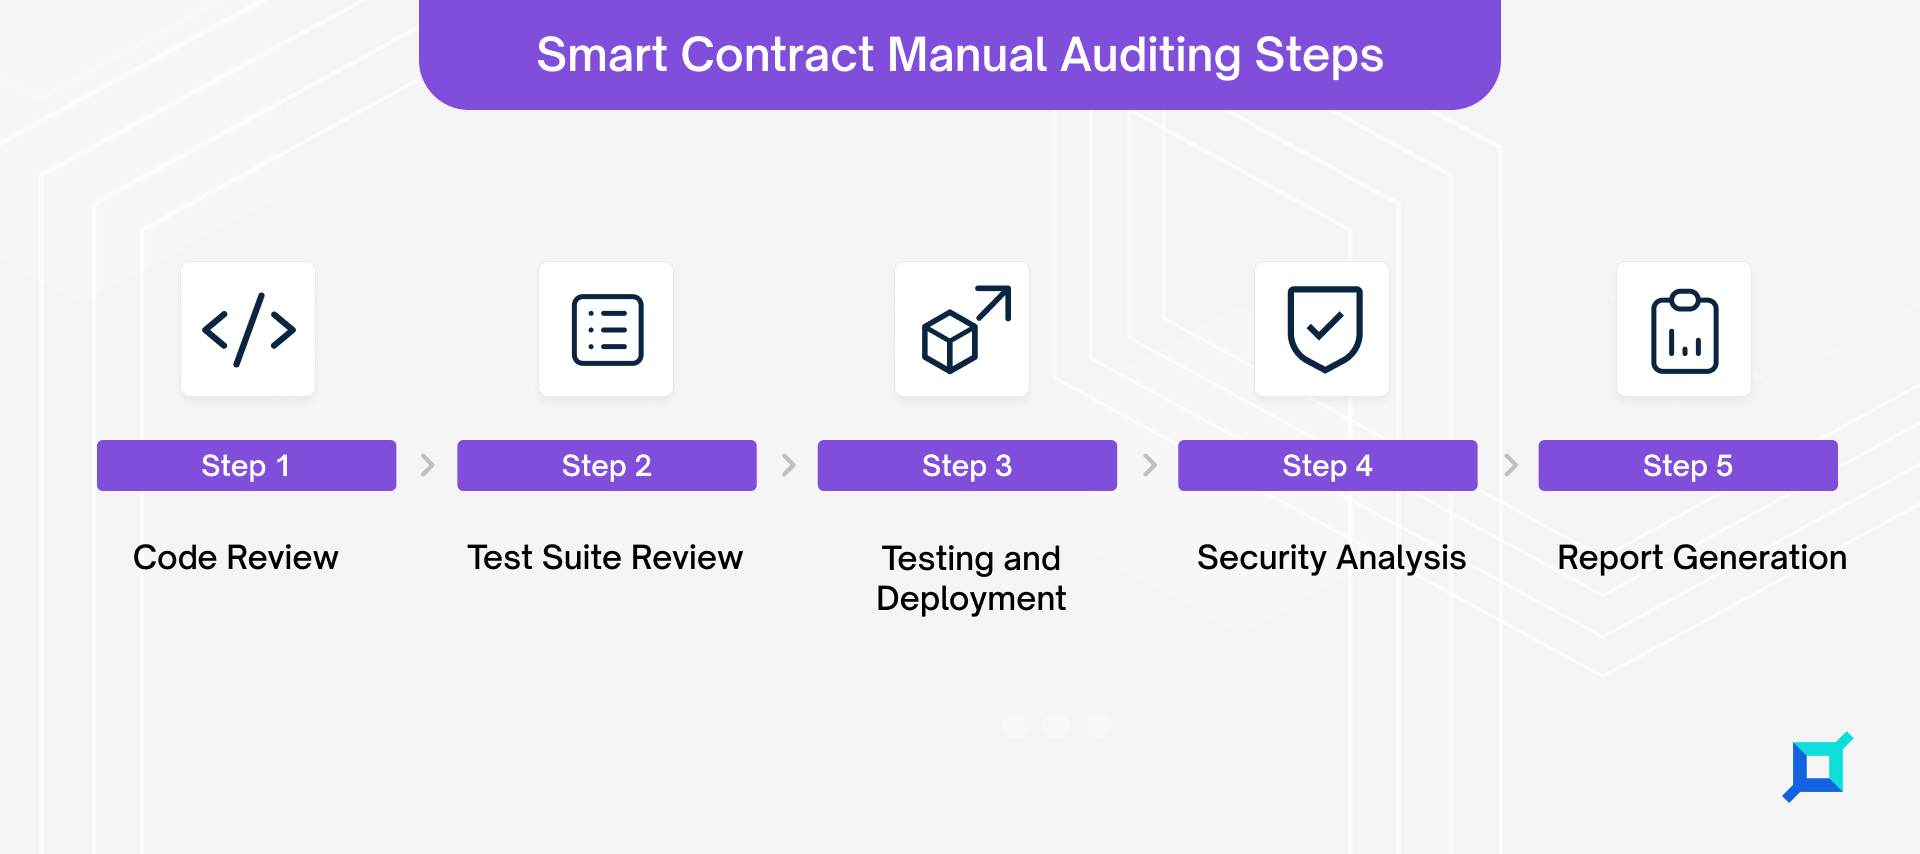
Task: Select the Step 2 purple bar
Action: [607, 465]
